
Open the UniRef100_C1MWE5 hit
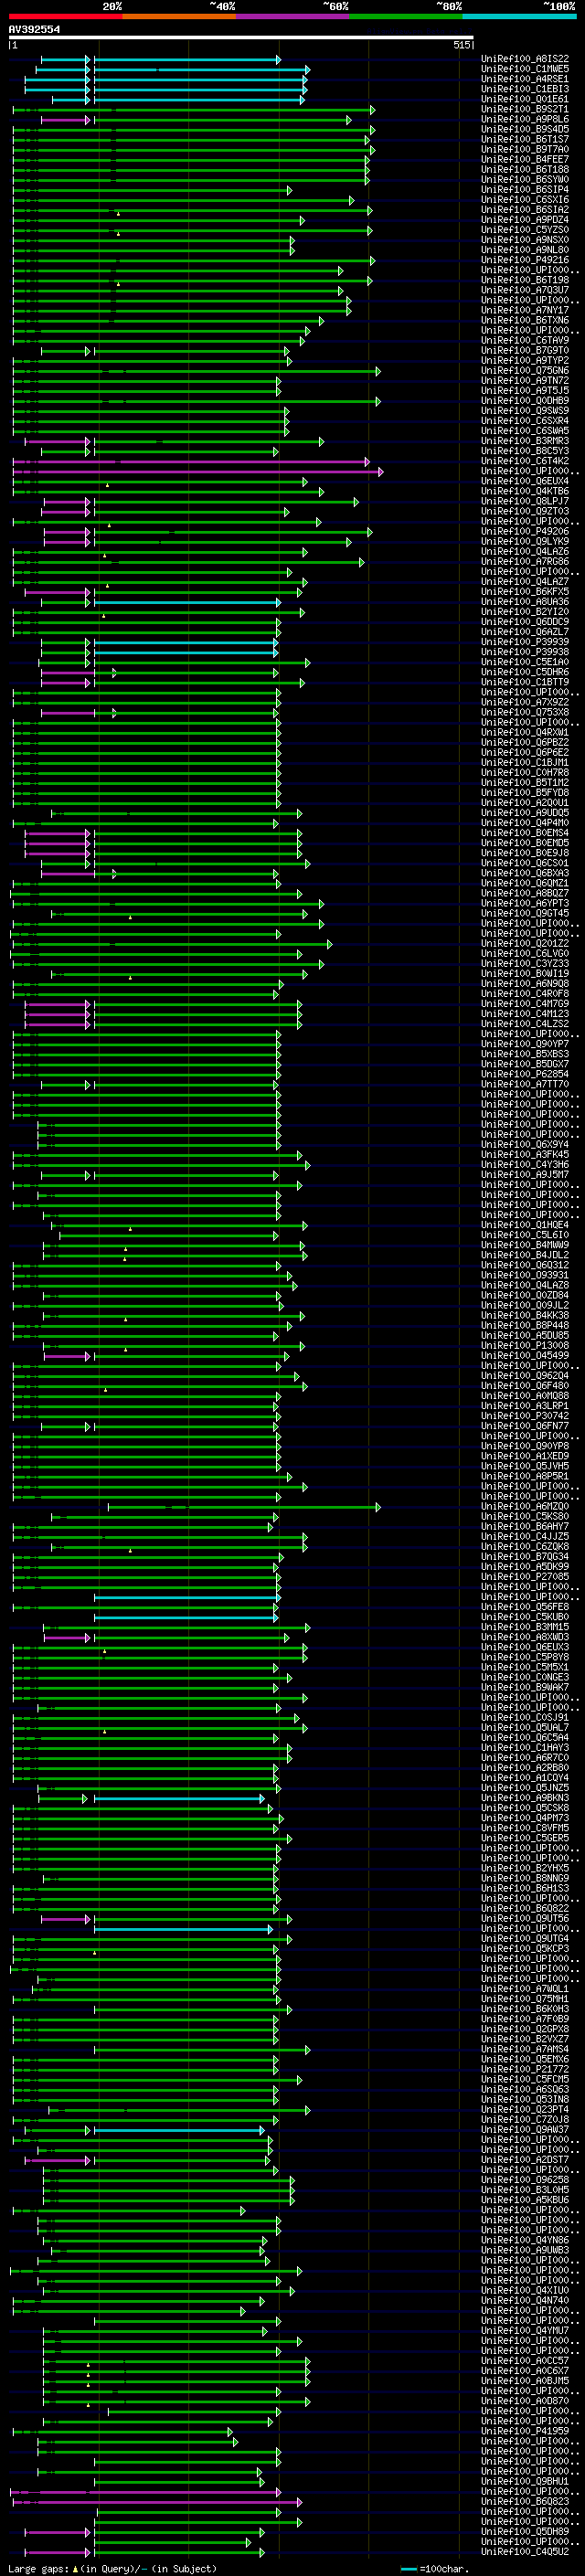[x=525, y=69]
